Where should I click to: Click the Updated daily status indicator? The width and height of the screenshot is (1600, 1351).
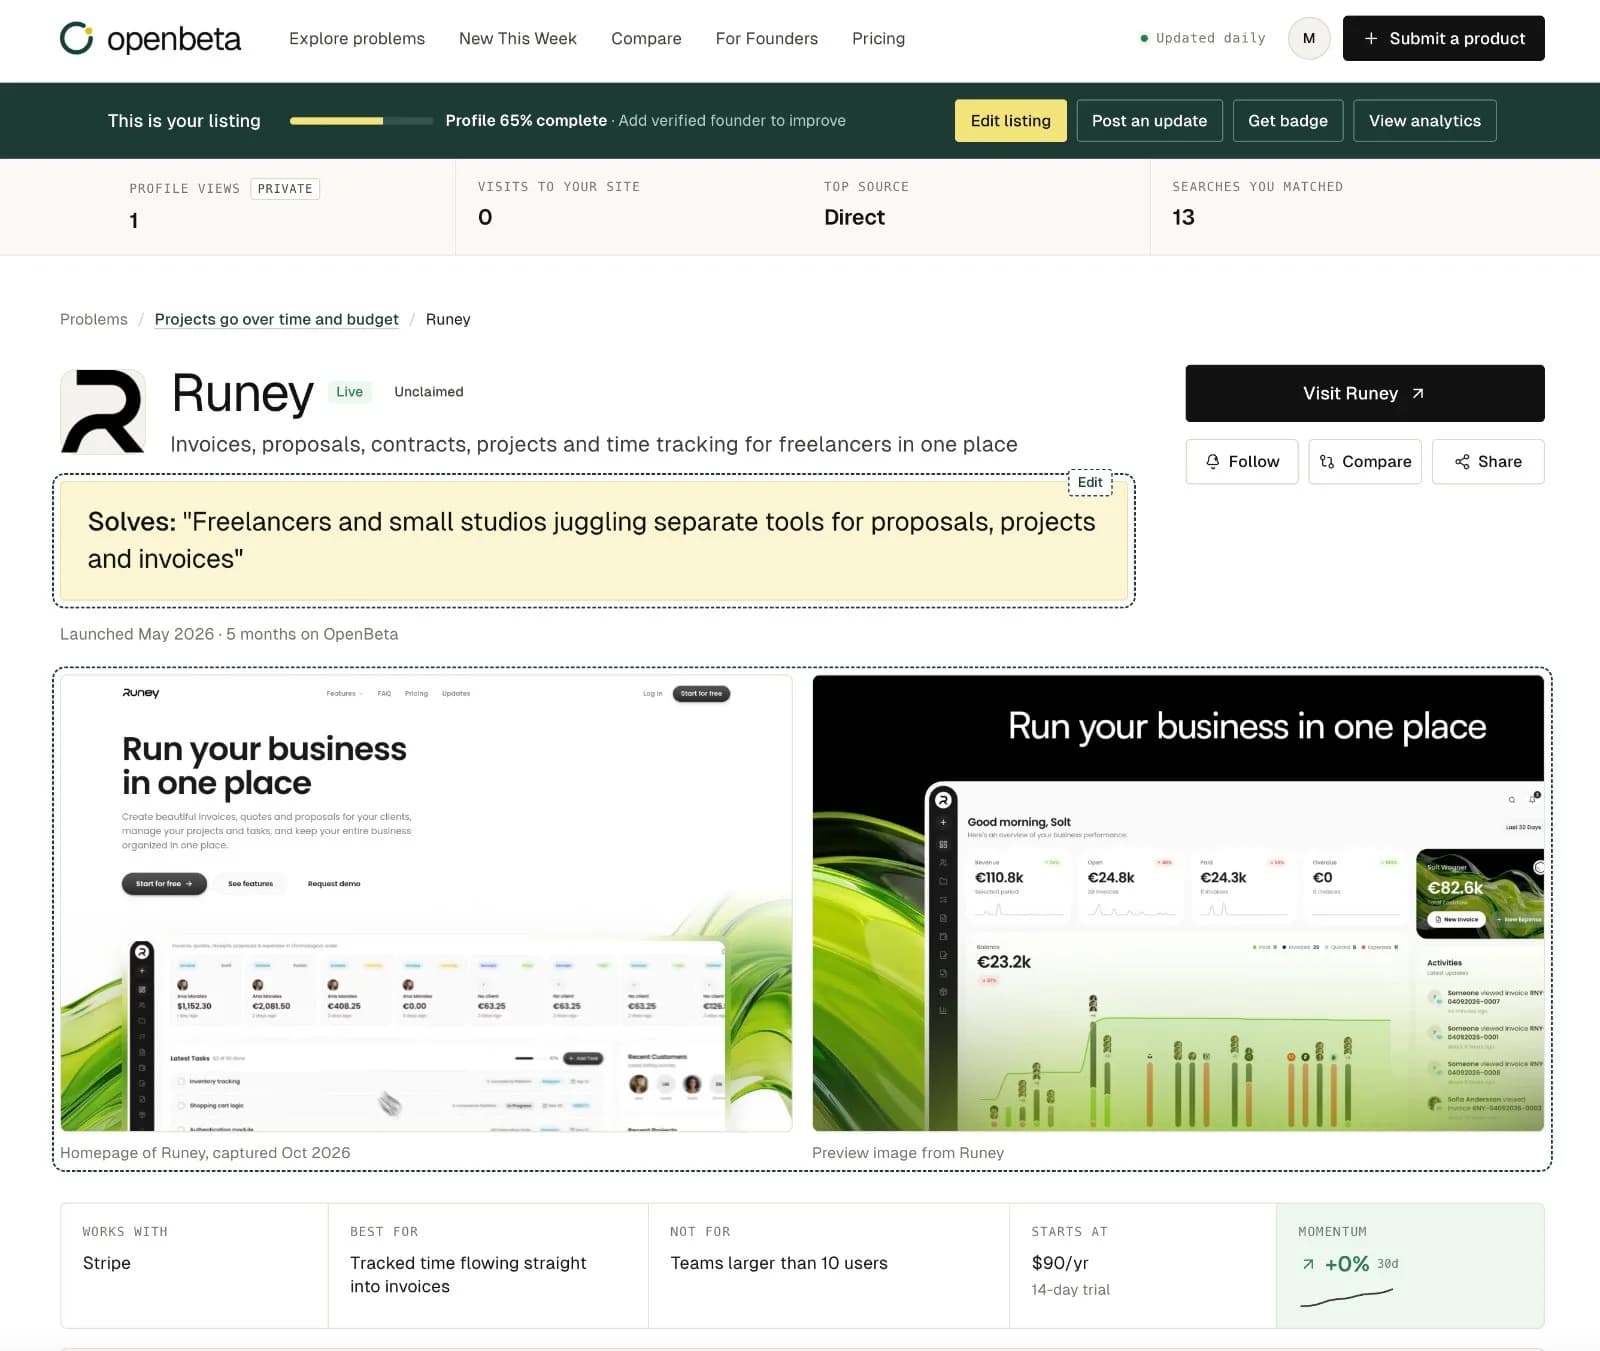[x=1202, y=38]
